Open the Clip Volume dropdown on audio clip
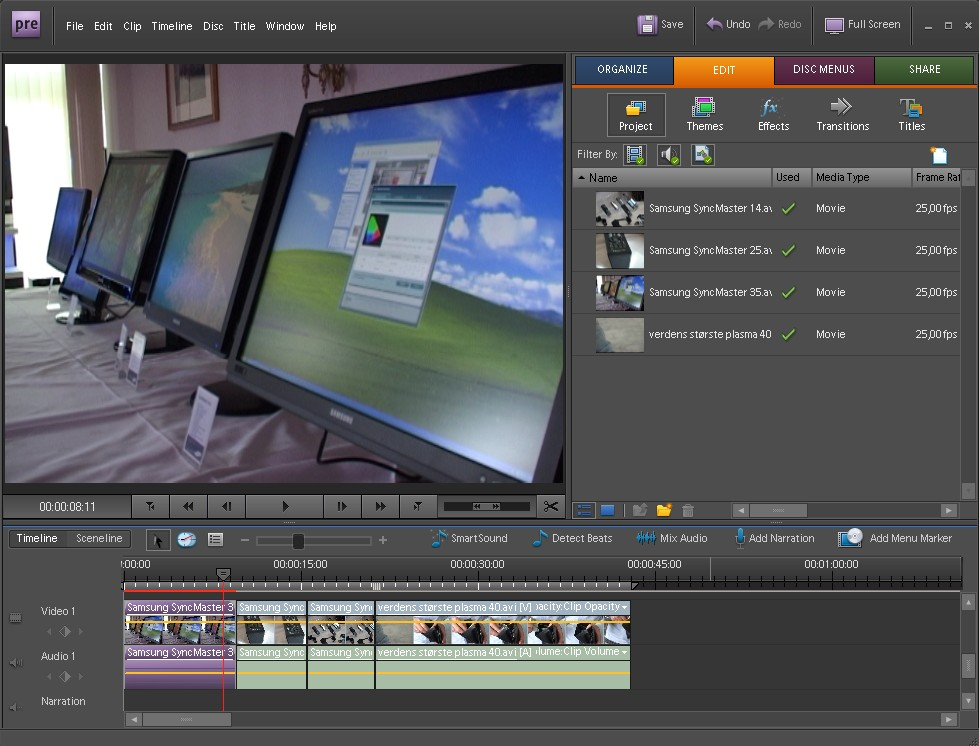979x746 pixels. pos(624,652)
